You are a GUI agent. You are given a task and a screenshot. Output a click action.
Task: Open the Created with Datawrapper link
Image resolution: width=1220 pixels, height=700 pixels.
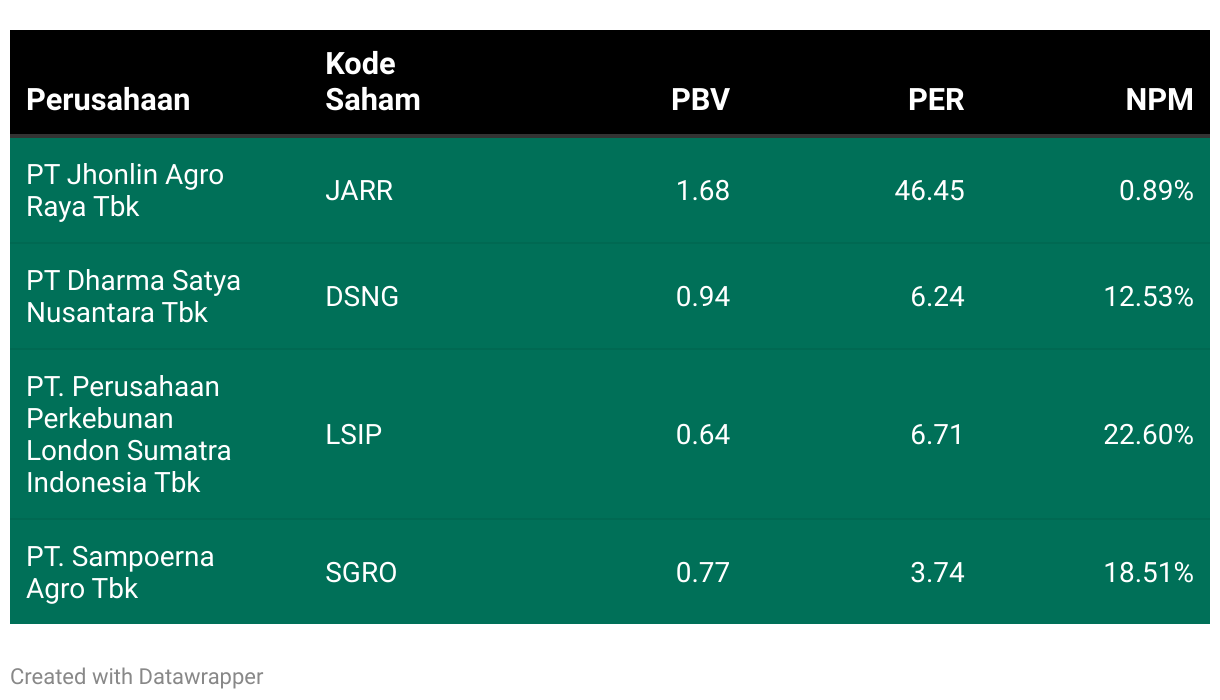(x=137, y=676)
